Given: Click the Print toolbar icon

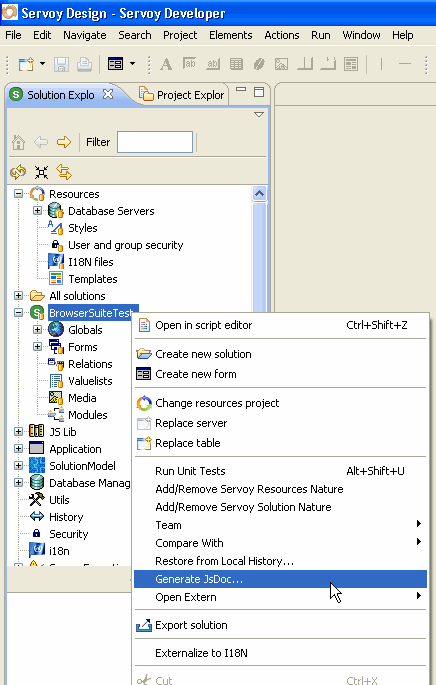Looking at the screenshot, I should coord(84,65).
